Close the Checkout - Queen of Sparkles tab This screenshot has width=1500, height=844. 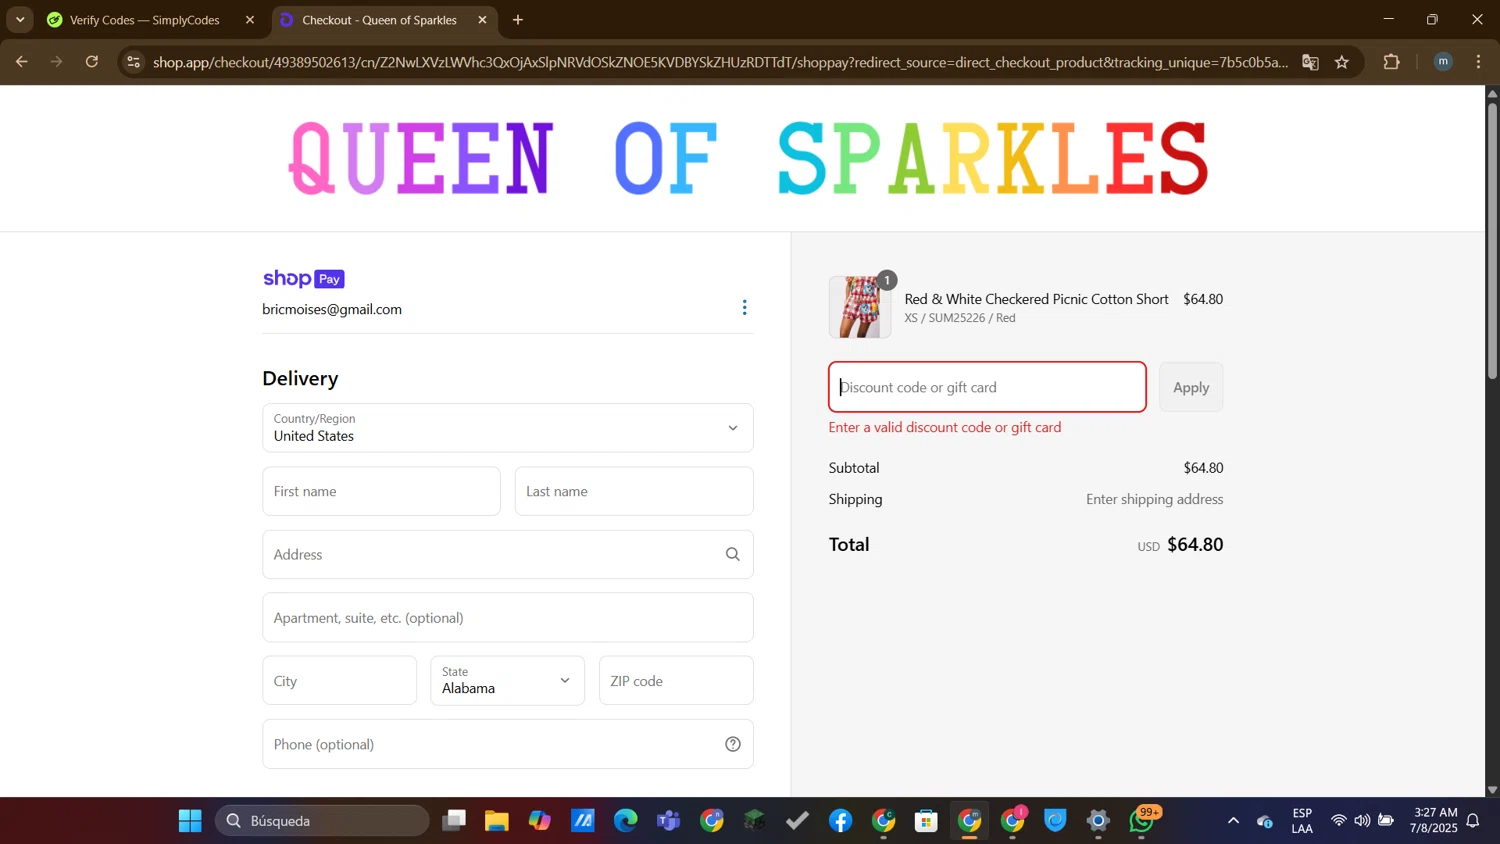pyautogui.click(x=482, y=20)
